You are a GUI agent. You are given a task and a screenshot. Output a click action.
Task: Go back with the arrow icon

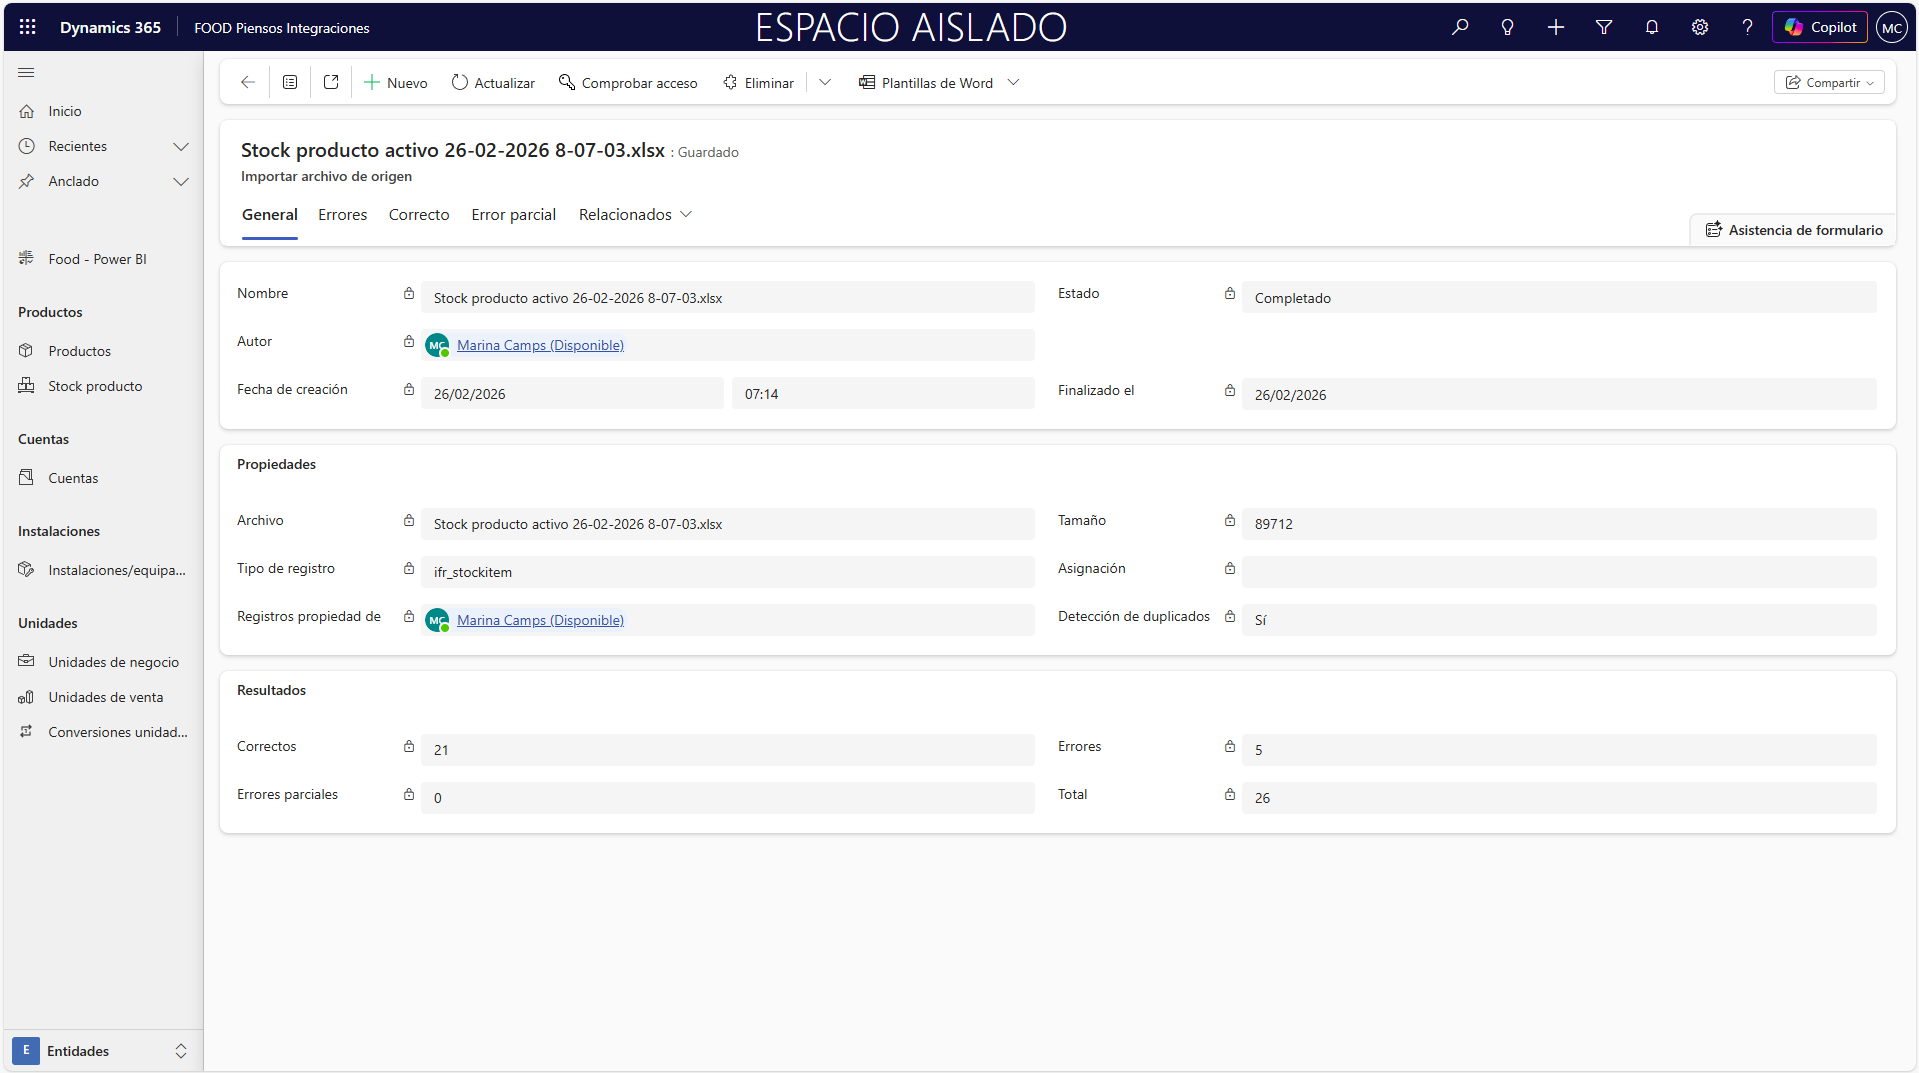coord(247,83)
